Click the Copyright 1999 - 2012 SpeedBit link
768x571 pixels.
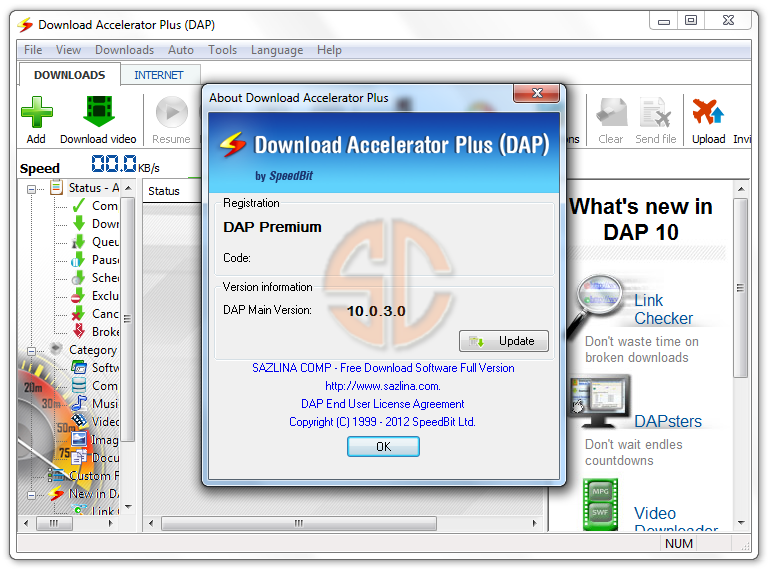[382, 422]
